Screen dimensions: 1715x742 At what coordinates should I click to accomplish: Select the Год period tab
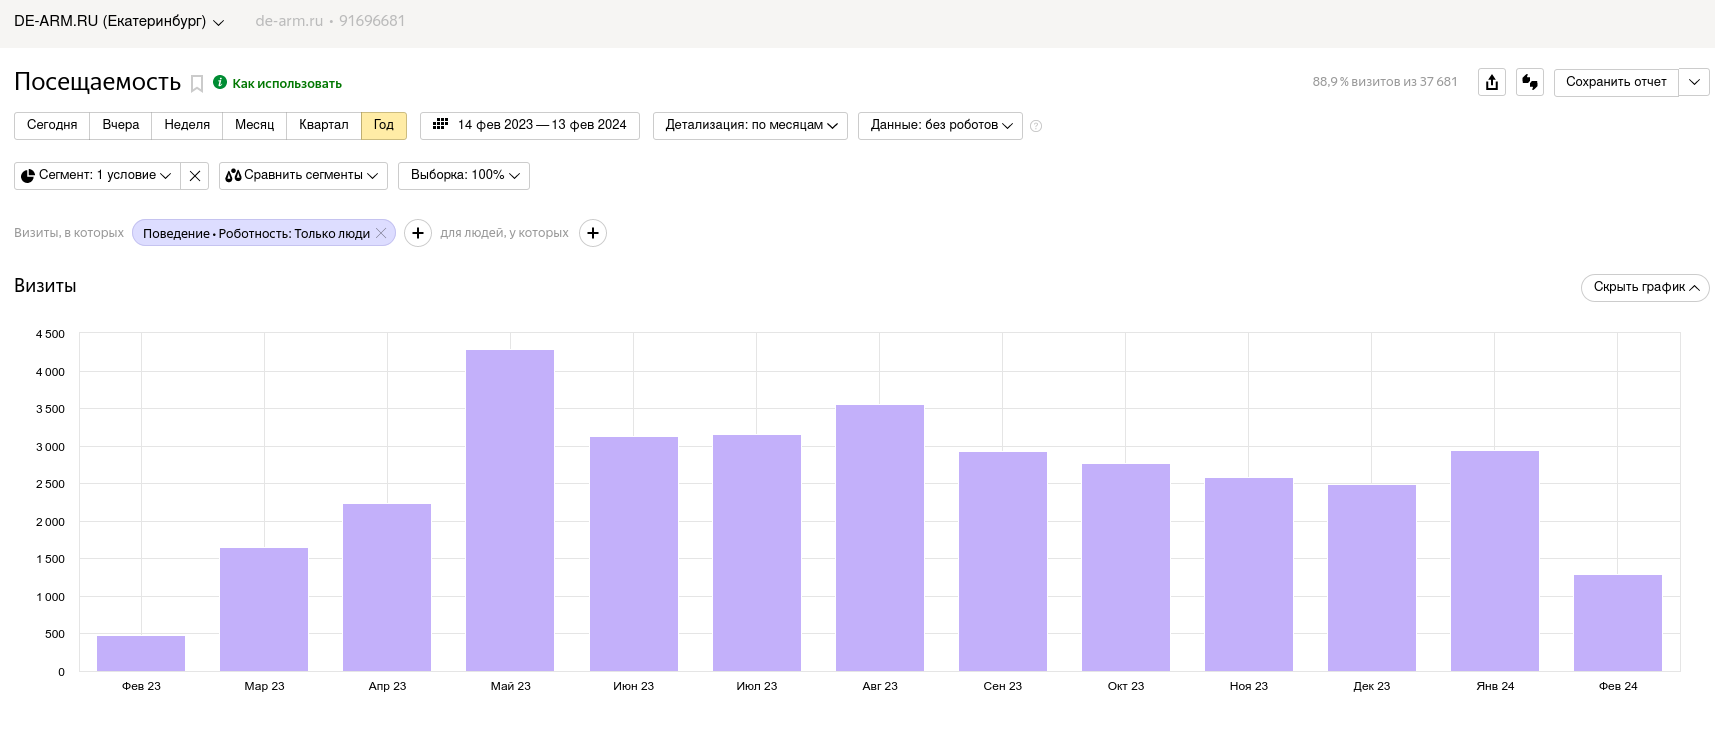tap(384, 126)
